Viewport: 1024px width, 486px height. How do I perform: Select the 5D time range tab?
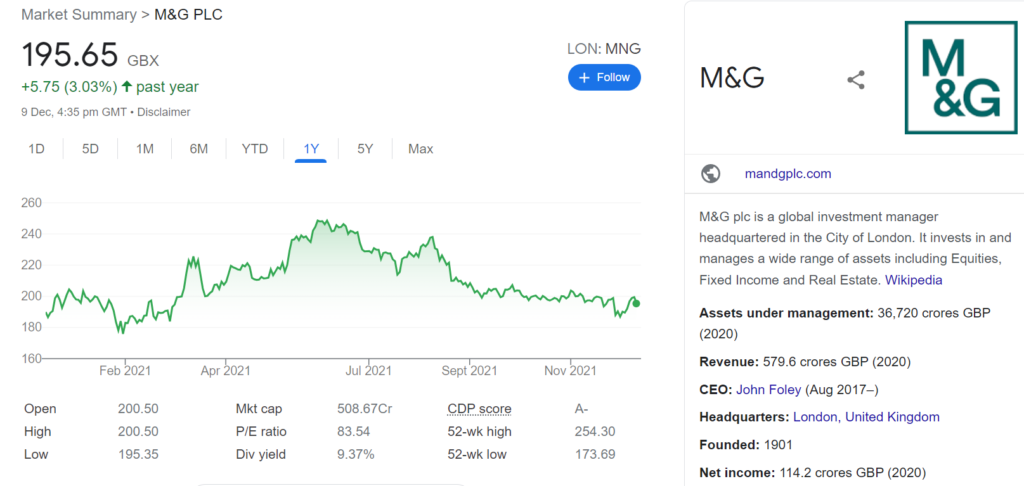click(90, 149)
